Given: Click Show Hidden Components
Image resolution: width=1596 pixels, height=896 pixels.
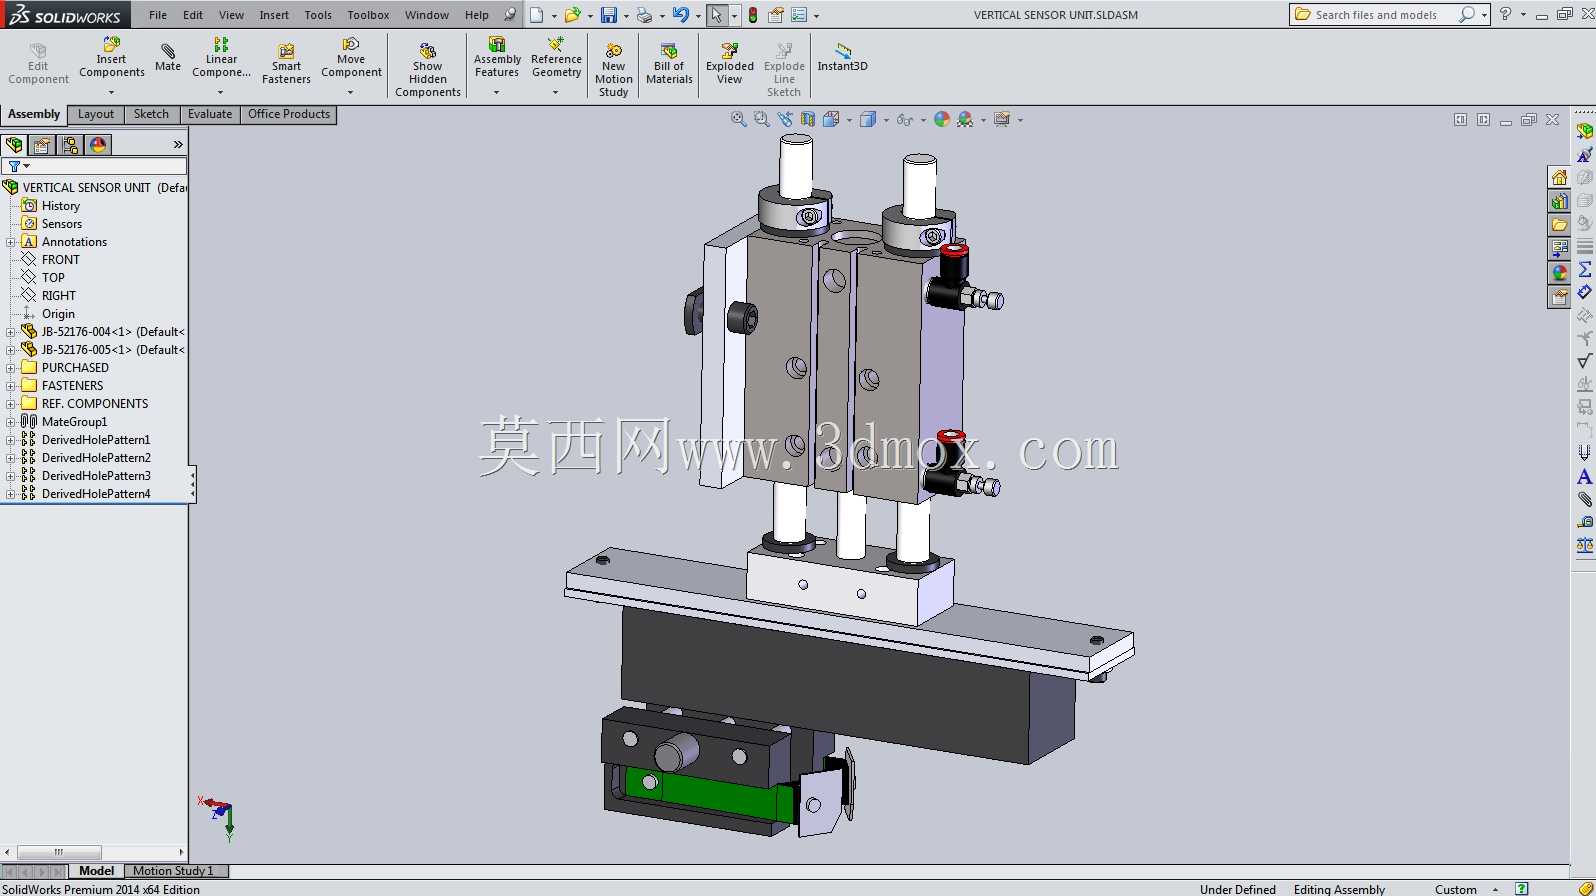Looking at the screenshot, I should pyautogui.click(x=428, y=70).
